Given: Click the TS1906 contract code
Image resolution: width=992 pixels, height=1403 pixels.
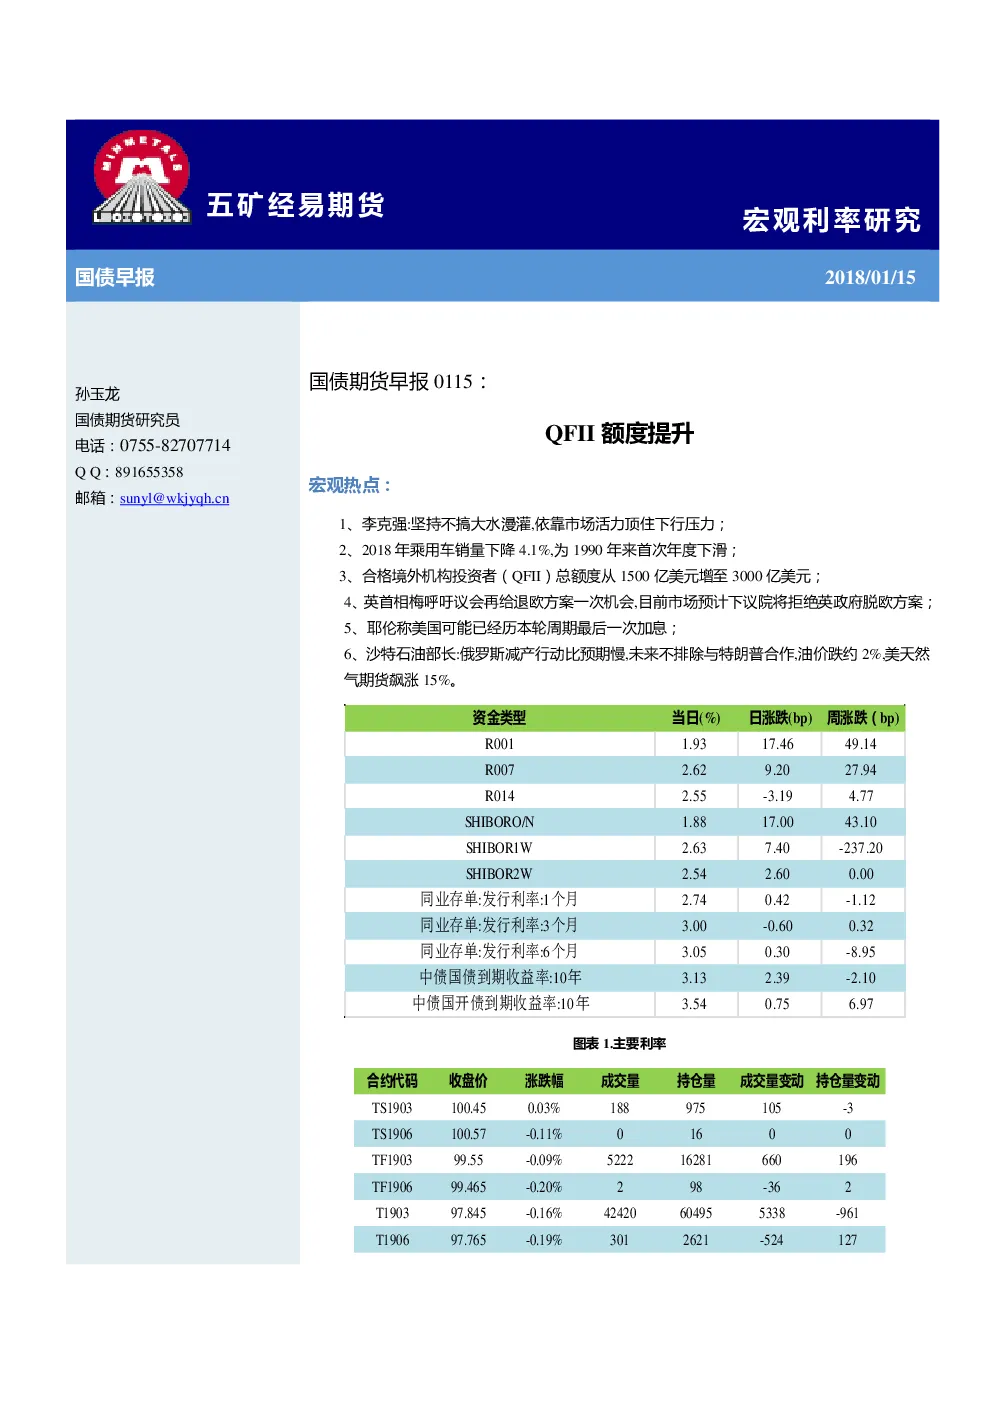Looking at the screenshot, I should point(392,1134).
